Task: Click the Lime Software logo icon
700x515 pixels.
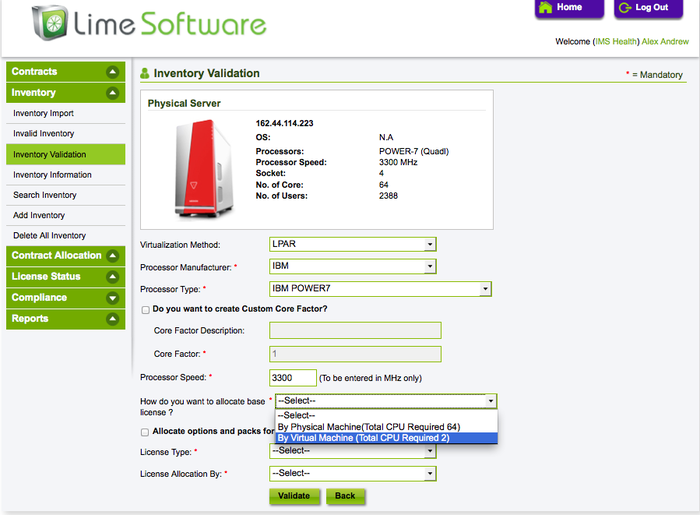Action: [x=49, y=24]
